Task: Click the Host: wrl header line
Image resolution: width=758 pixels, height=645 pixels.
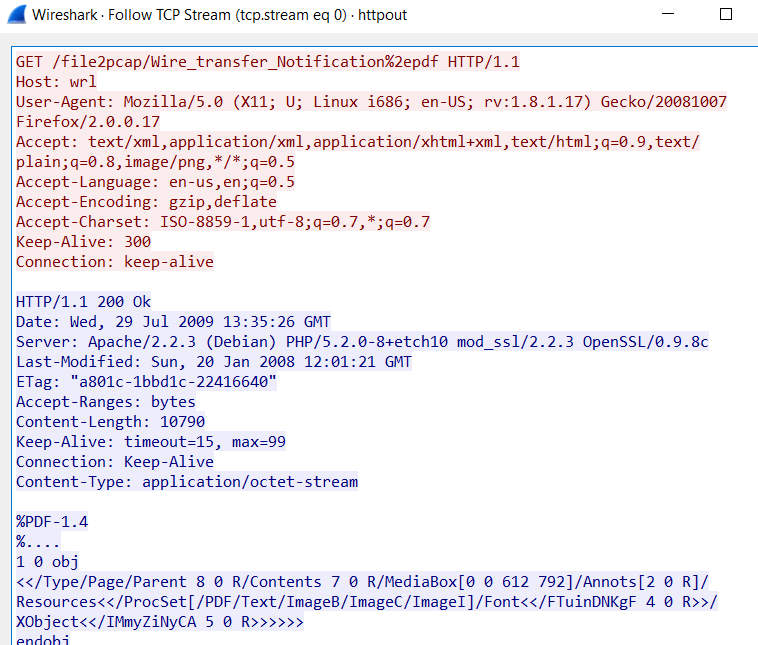Action: (x=56, y=82)
